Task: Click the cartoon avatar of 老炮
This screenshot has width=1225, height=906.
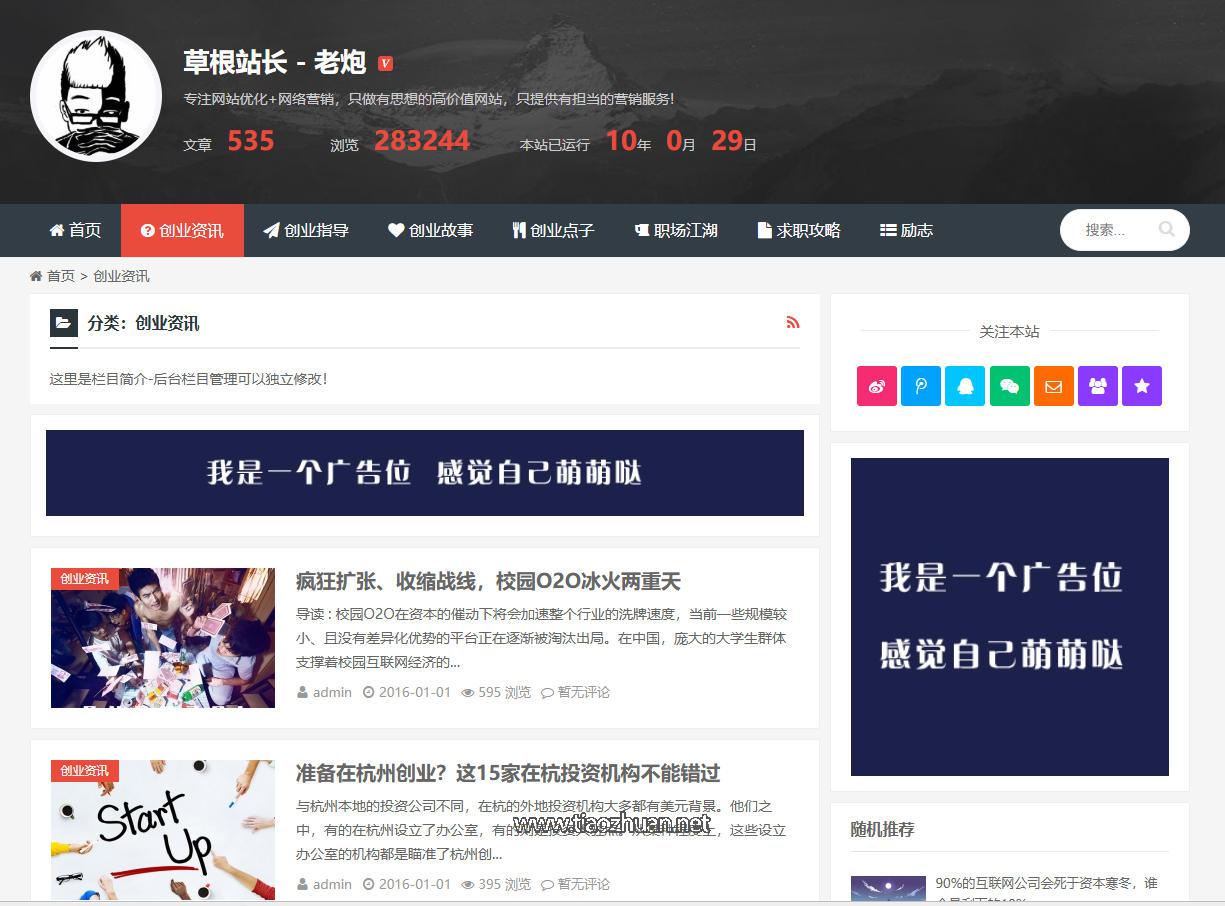Action: tap(96, 96)
